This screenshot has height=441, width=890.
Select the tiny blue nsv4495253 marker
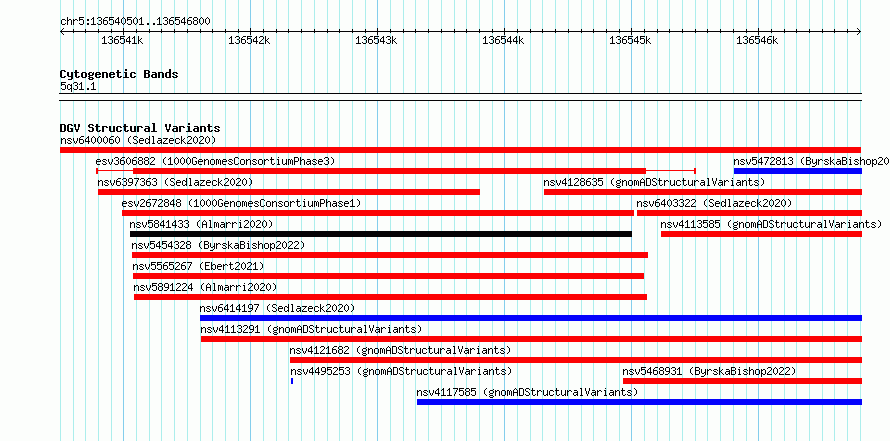(292, 381)
